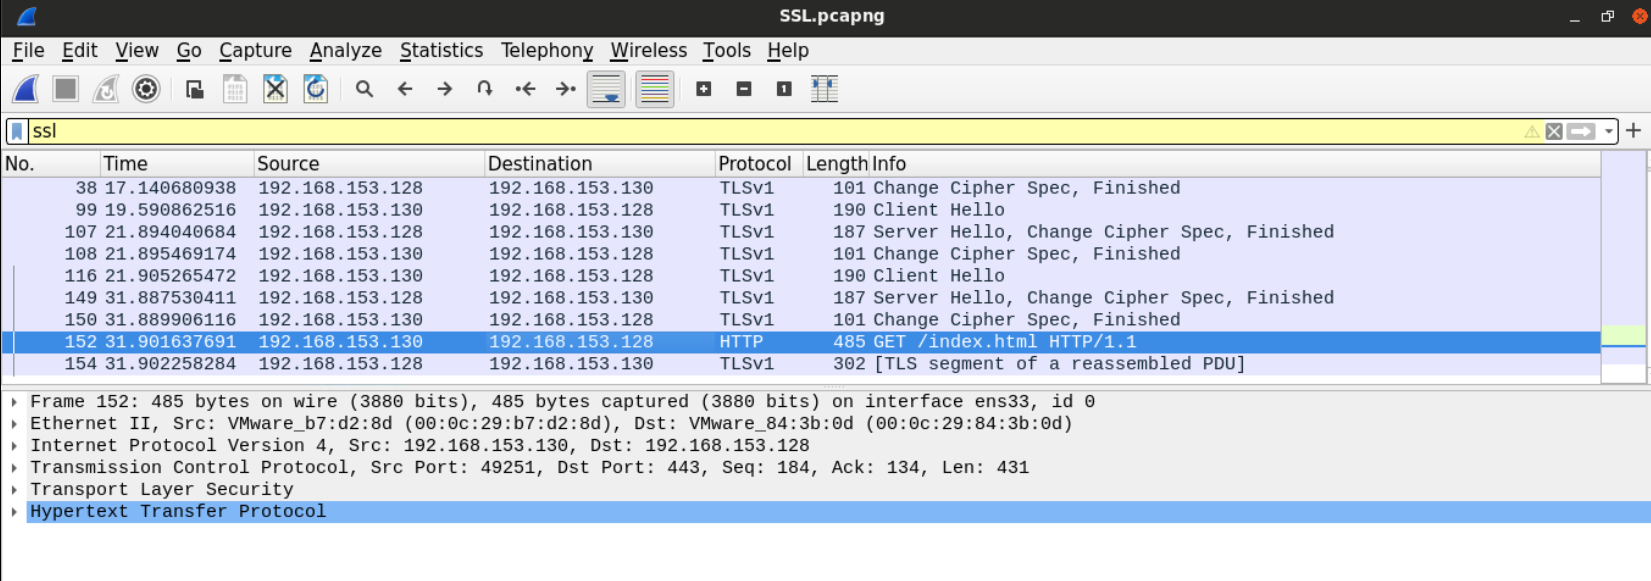The image size is (1651, 581).
Task: Open the find packet magnifier tool
Action: (364, 89)
